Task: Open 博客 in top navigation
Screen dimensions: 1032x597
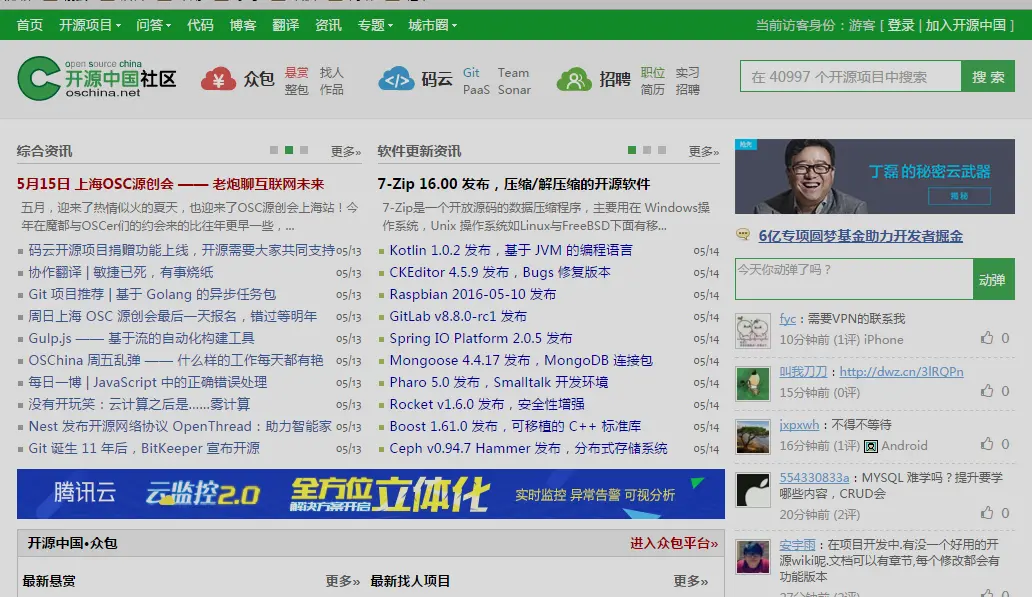Action: click(x=243, y=25)
